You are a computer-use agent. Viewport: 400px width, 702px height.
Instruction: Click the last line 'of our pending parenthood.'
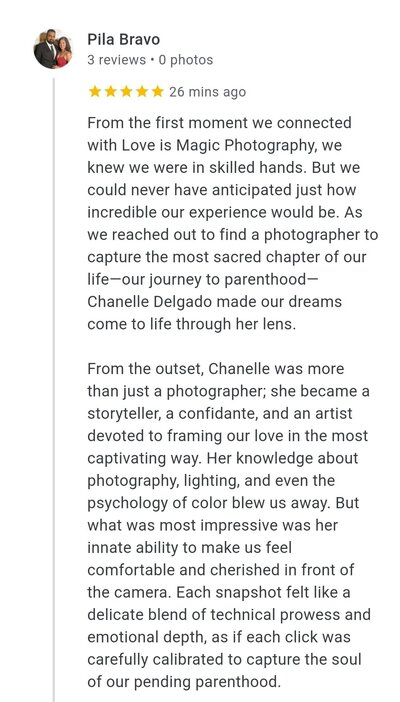pyautogui.click(x=184, y=682)
